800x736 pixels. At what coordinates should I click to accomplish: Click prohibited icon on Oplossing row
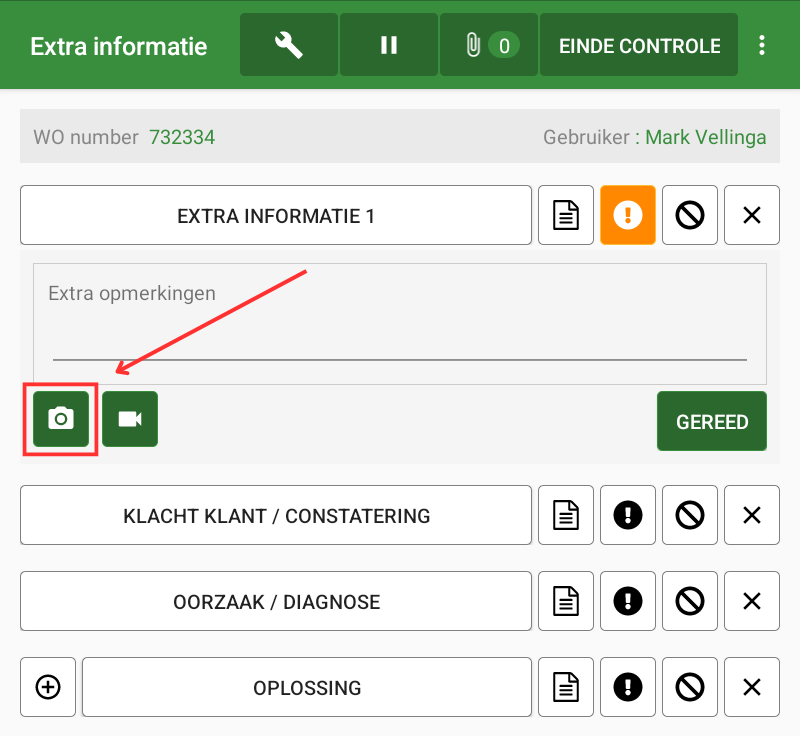[x=690, y=687]
